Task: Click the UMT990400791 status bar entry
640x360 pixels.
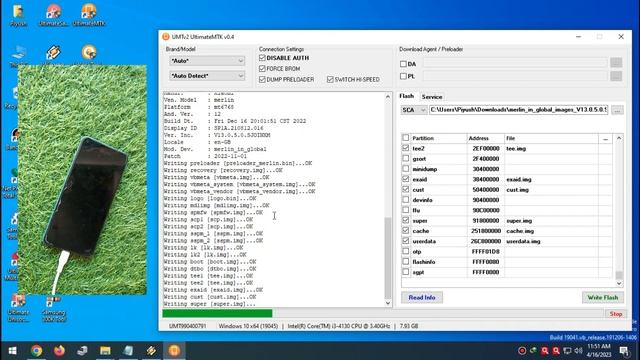Action: coord(188,326)
